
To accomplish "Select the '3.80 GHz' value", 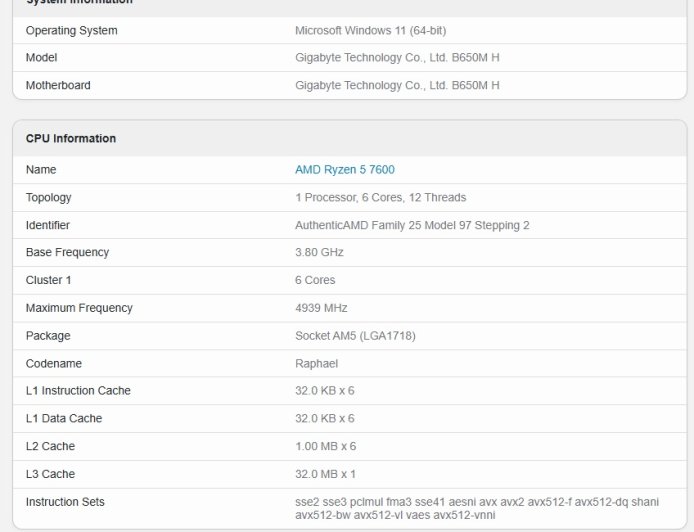I will tap(319, 252).
